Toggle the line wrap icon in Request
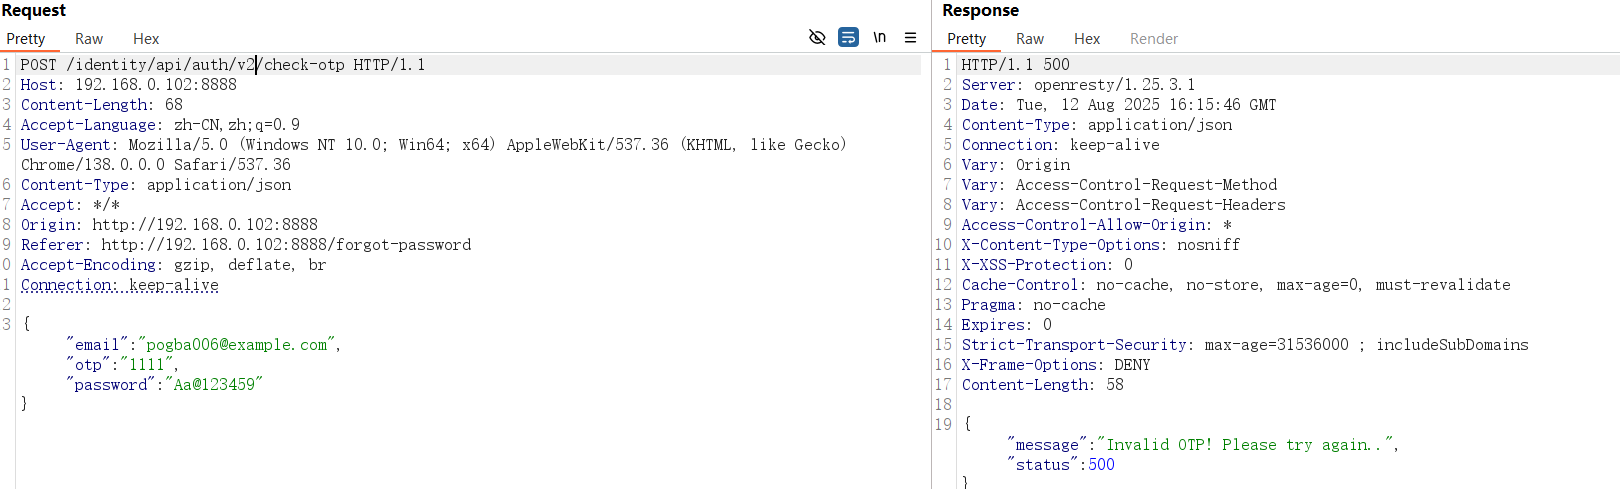The height and width of the screenshot is (489, 1620). [848, 38]
